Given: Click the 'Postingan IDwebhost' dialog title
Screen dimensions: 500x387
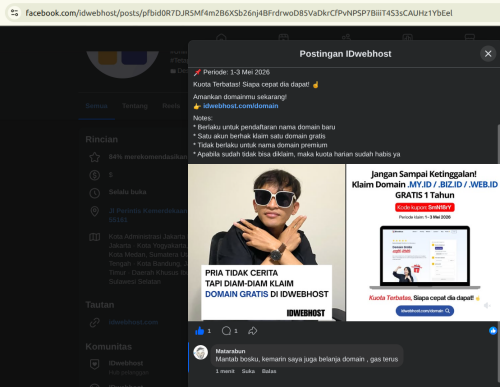Looking at the screenshot, I should 345,54.
